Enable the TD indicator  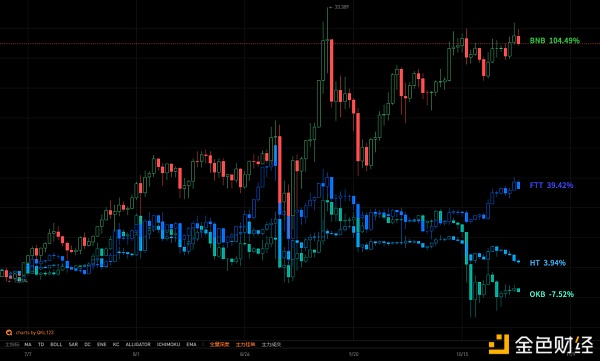point(41,345)
